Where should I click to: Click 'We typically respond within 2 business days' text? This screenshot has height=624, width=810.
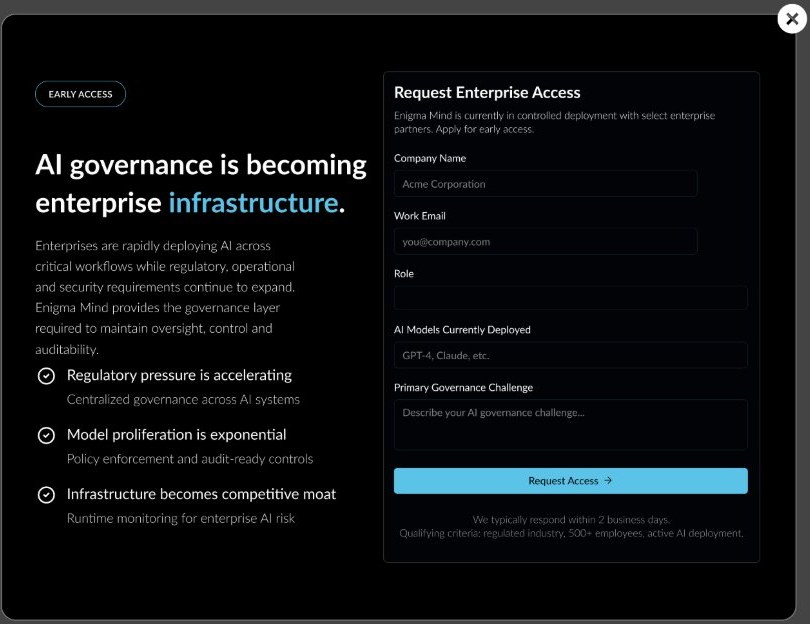pos(571,520)
